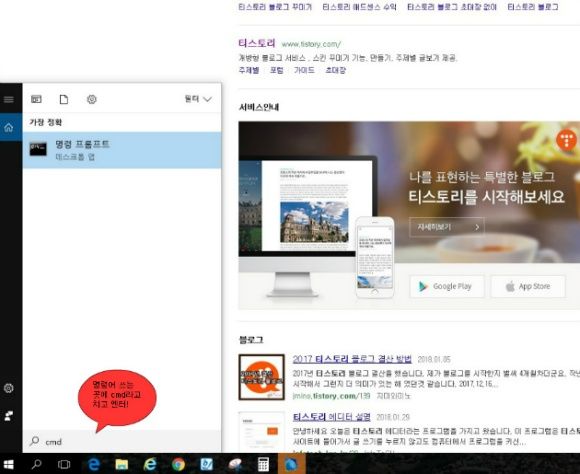Click the App Store button

(528, 286)
